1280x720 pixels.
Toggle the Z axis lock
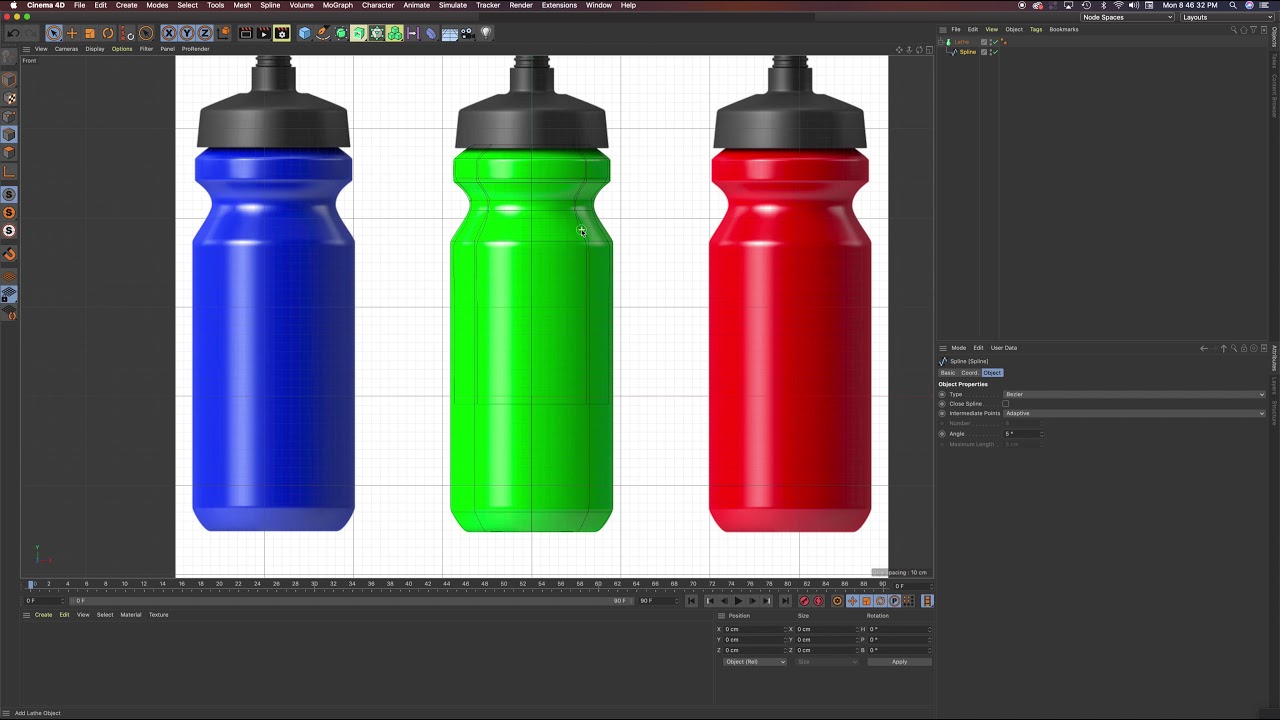[204, 33]
